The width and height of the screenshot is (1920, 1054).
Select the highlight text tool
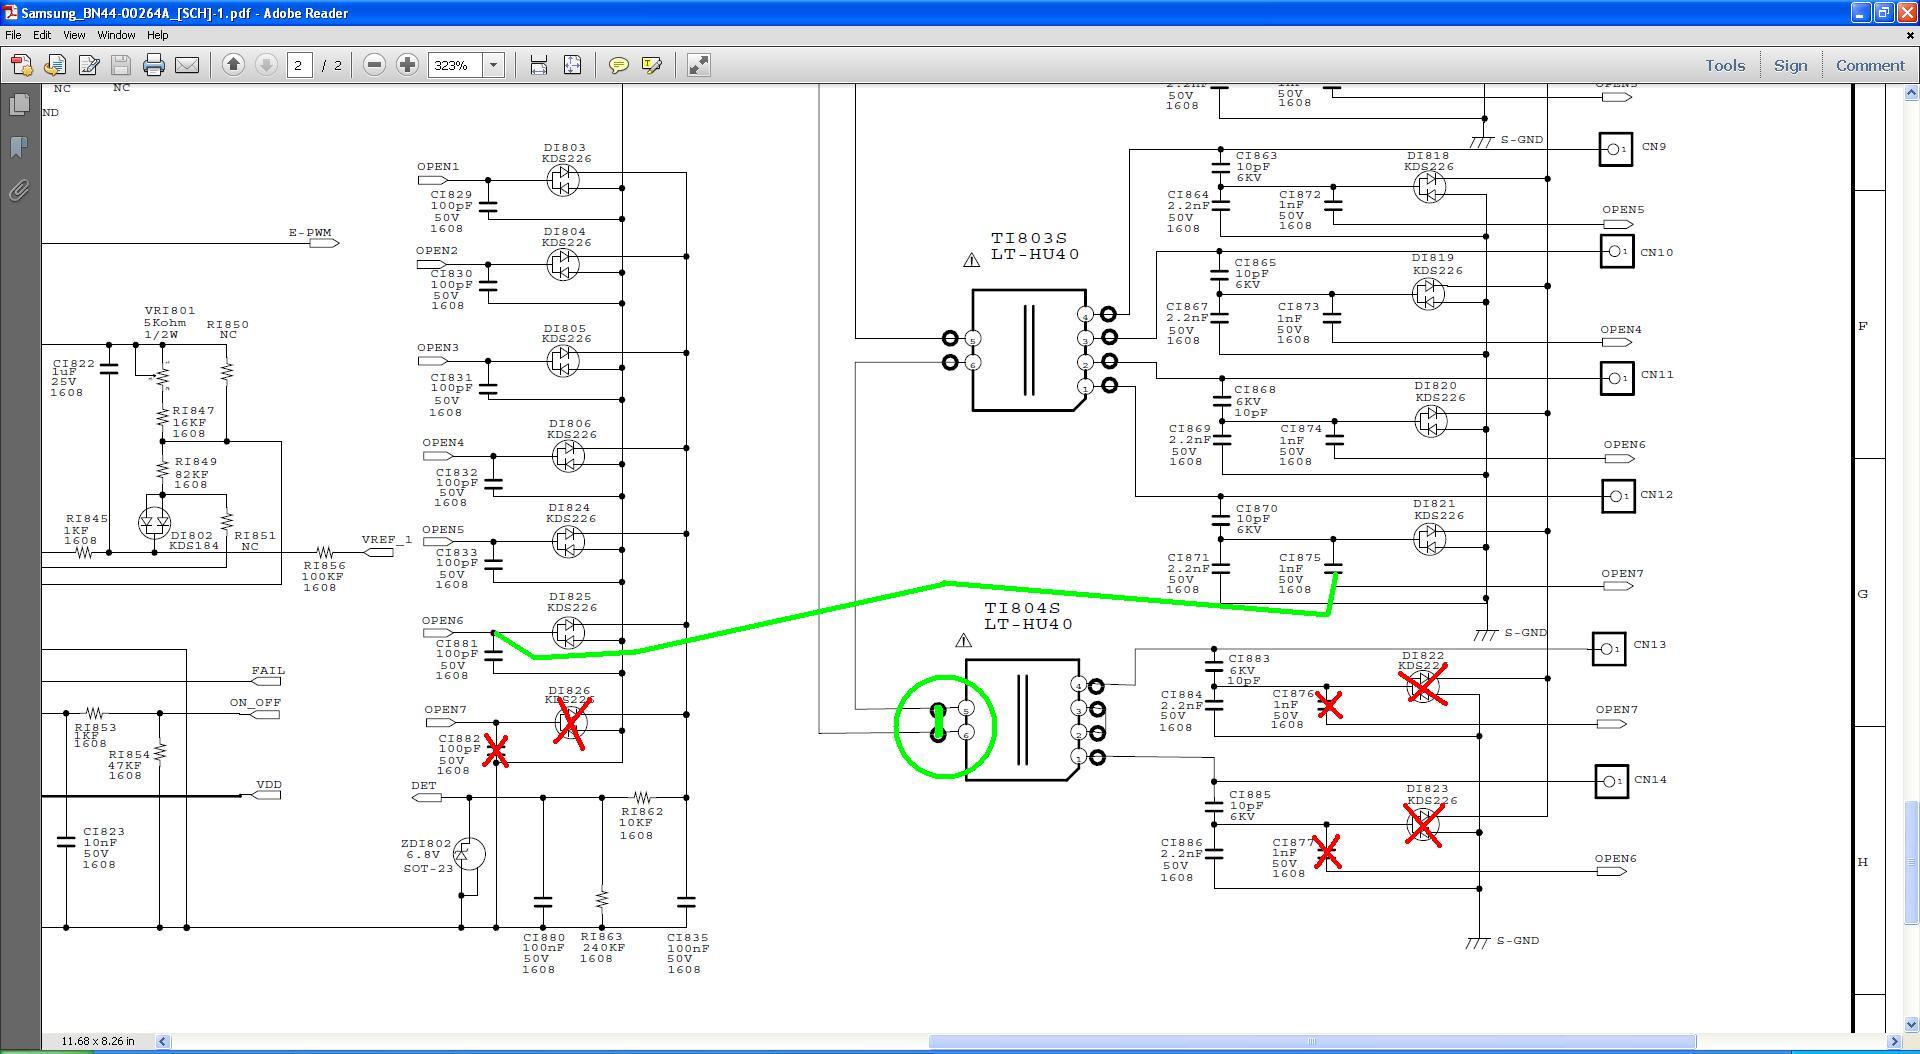pyautogui.click(x=651, y=65)
